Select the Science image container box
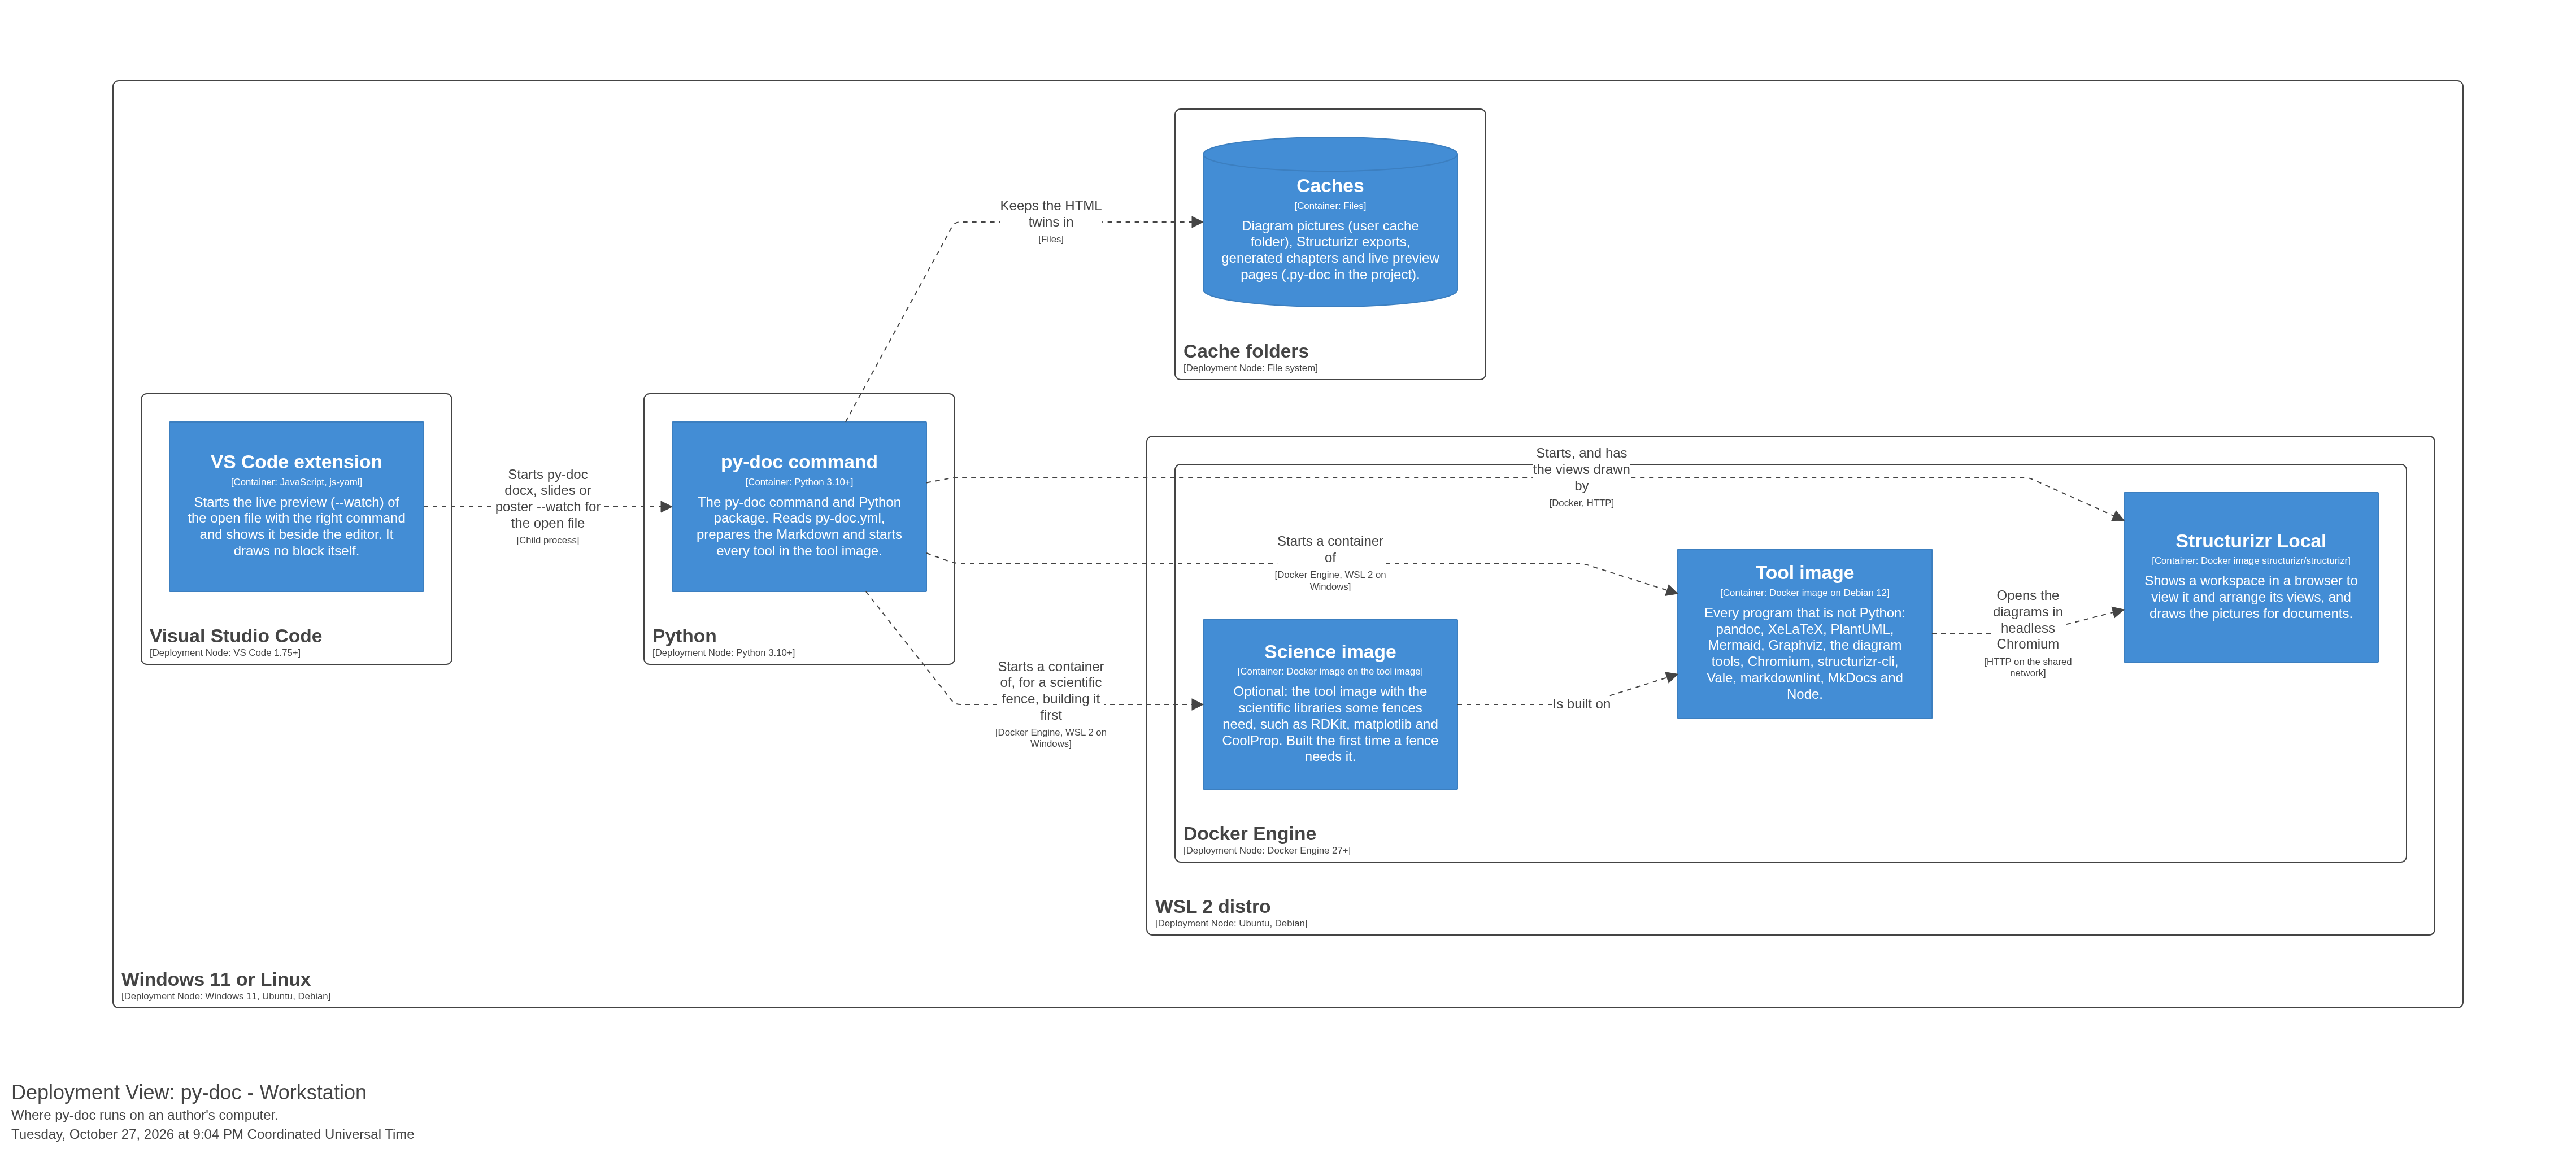The width and height of the screenshot is (2576, 1153). (x=1330, y=704)
